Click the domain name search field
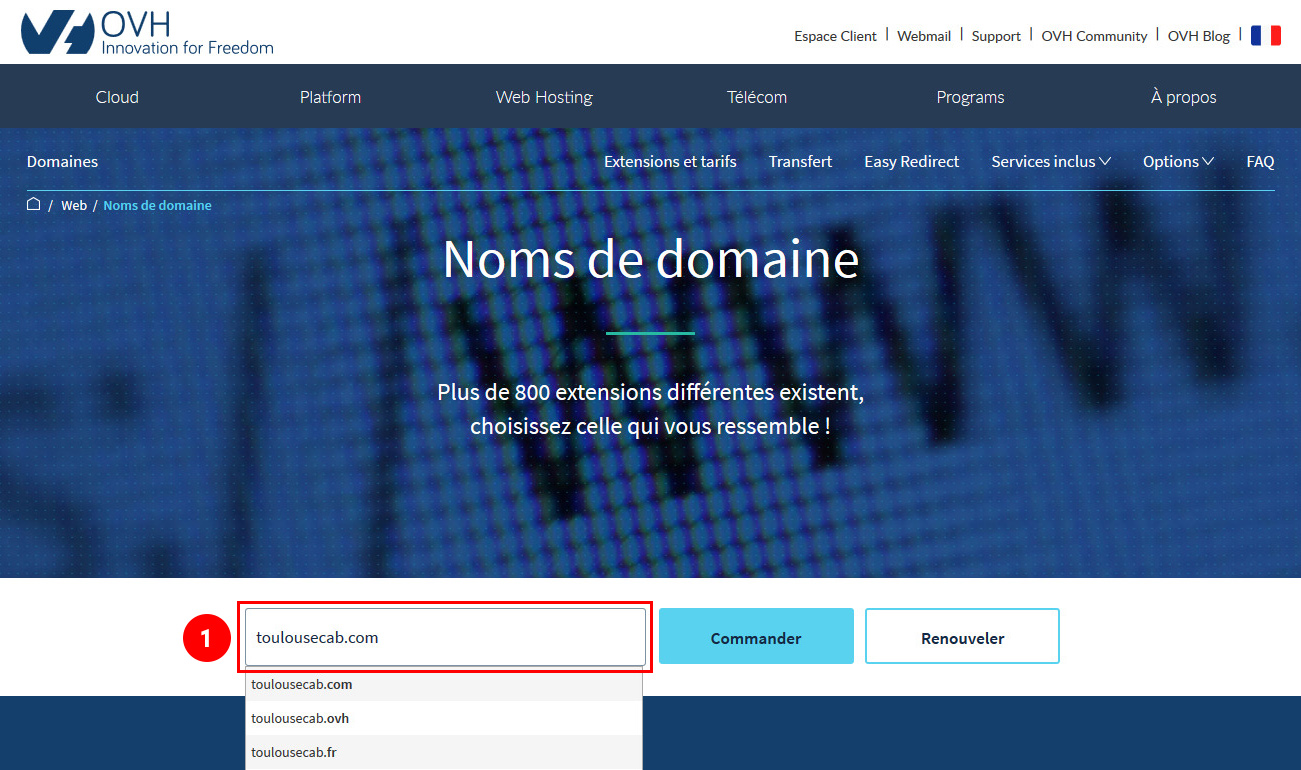 tap(445, 637)
